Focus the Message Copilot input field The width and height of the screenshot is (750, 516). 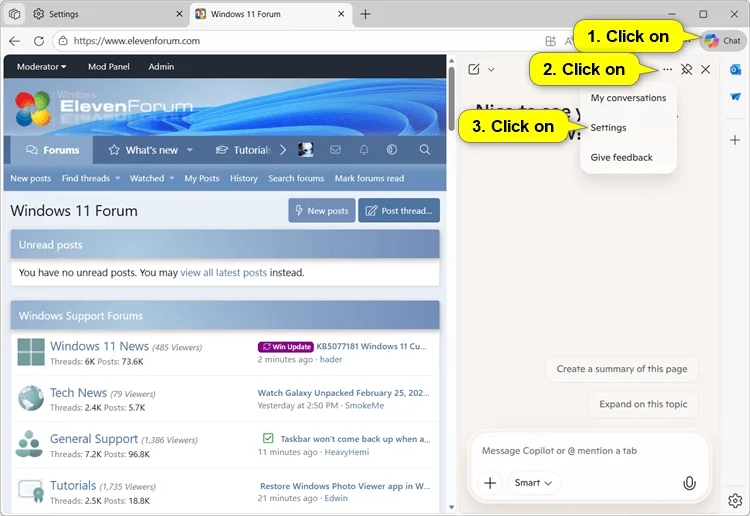tap(588, 450)
